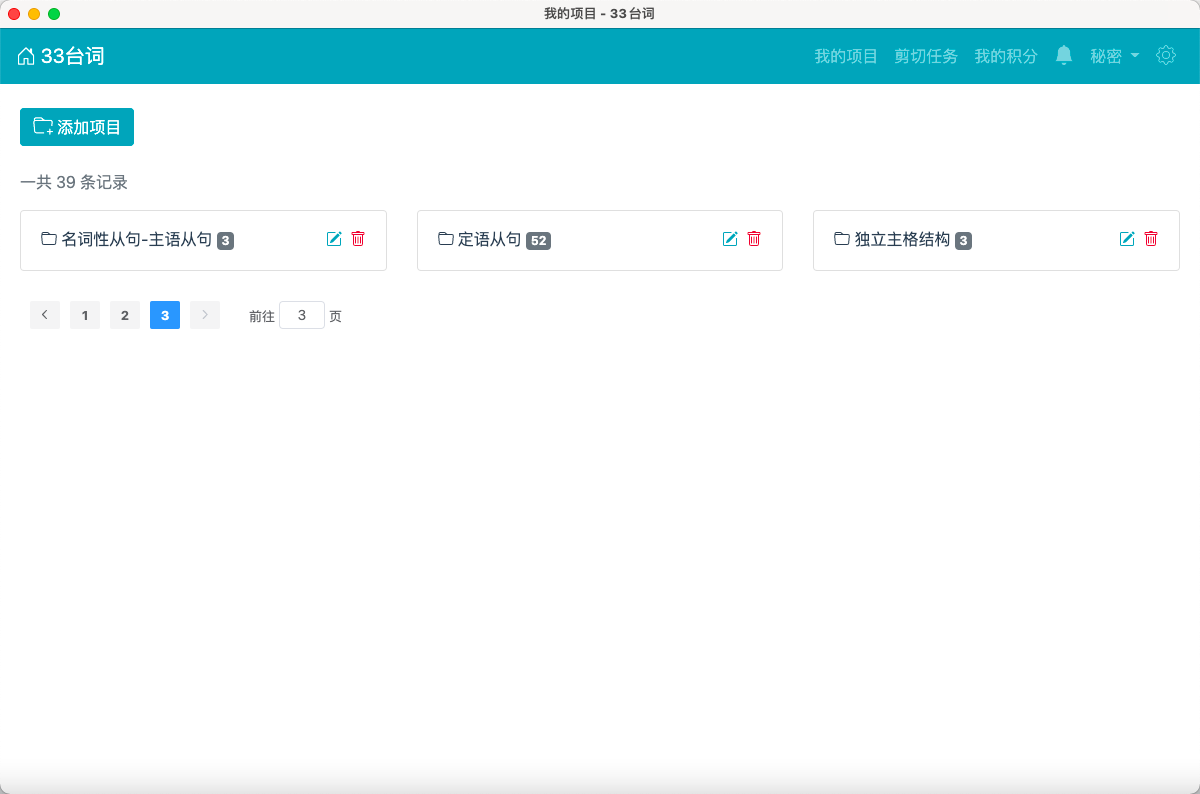
Task: Open the 我的项目 nav link
Action: pyautogui.click(x=846, y=56)
